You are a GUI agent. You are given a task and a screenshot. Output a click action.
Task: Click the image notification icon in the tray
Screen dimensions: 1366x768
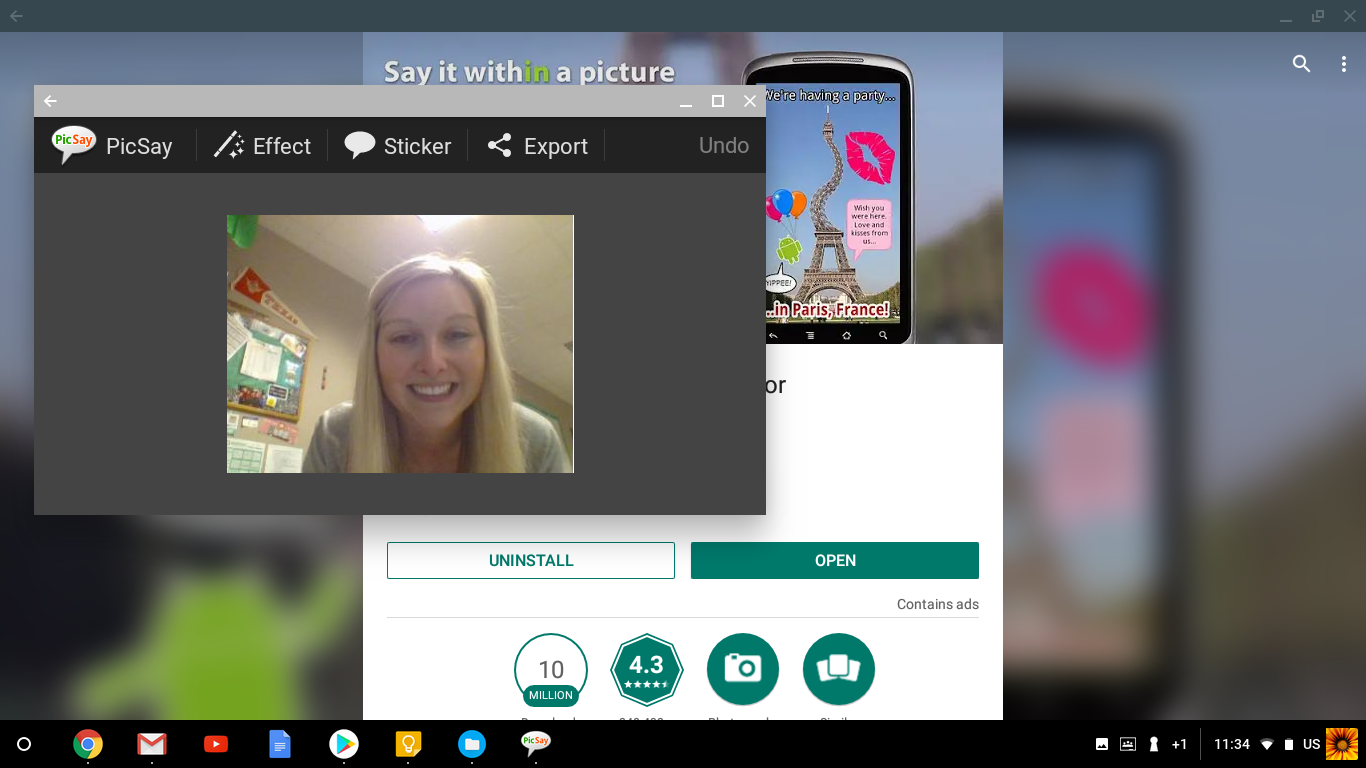coord(1102,744)
